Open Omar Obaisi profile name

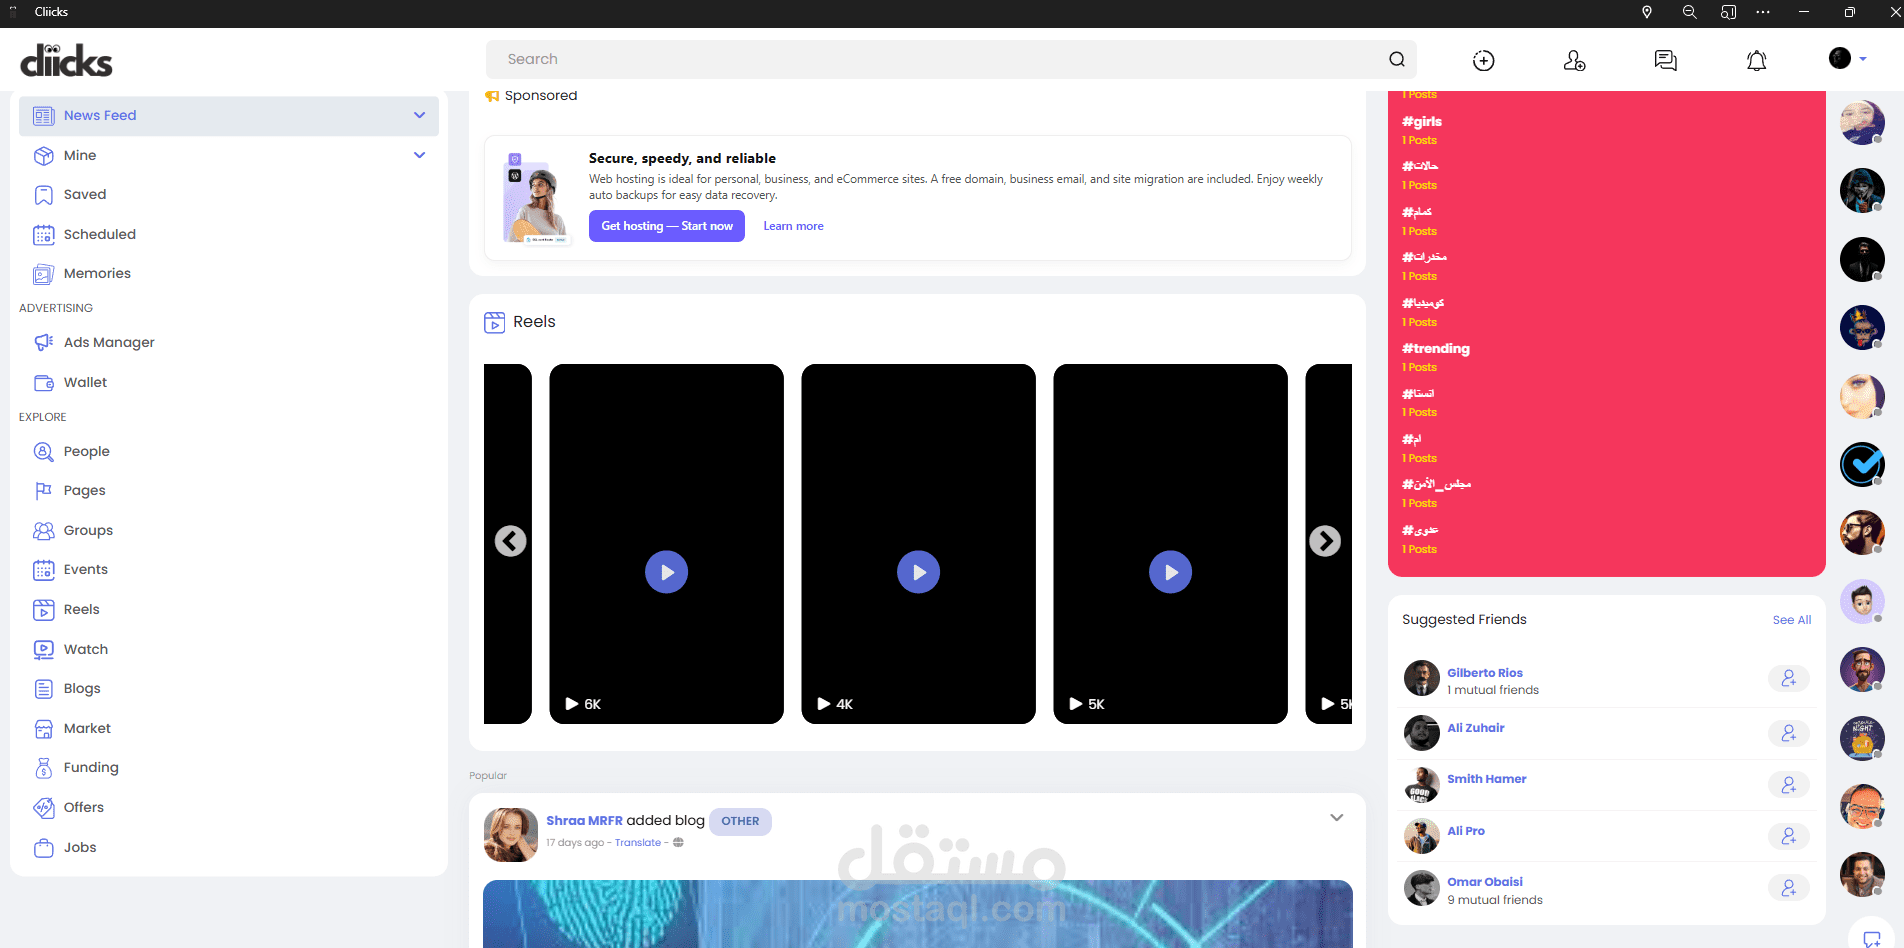tap(1485, 882)
